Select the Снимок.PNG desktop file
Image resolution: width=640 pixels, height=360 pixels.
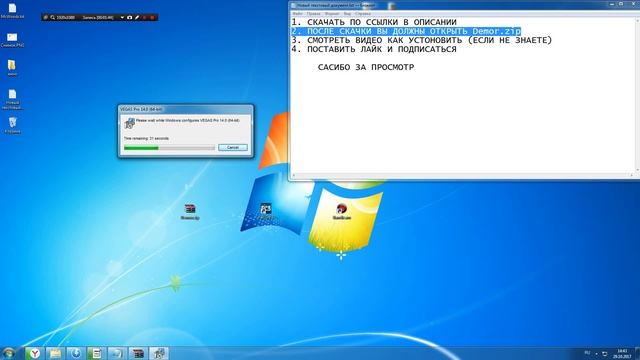click(12, 40)
